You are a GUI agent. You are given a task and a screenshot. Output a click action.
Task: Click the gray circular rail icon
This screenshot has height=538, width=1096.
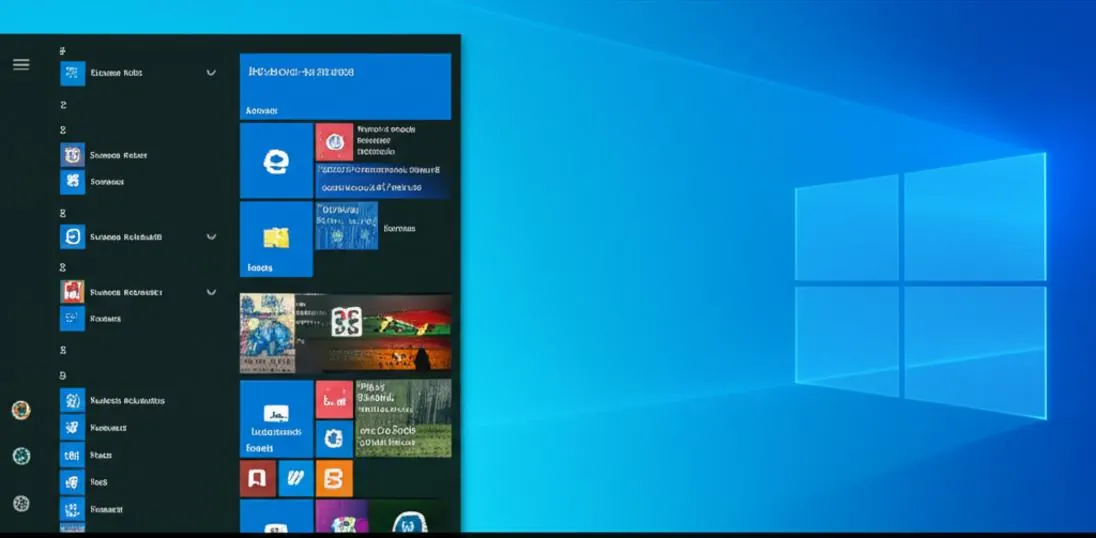tap(22, 503)
